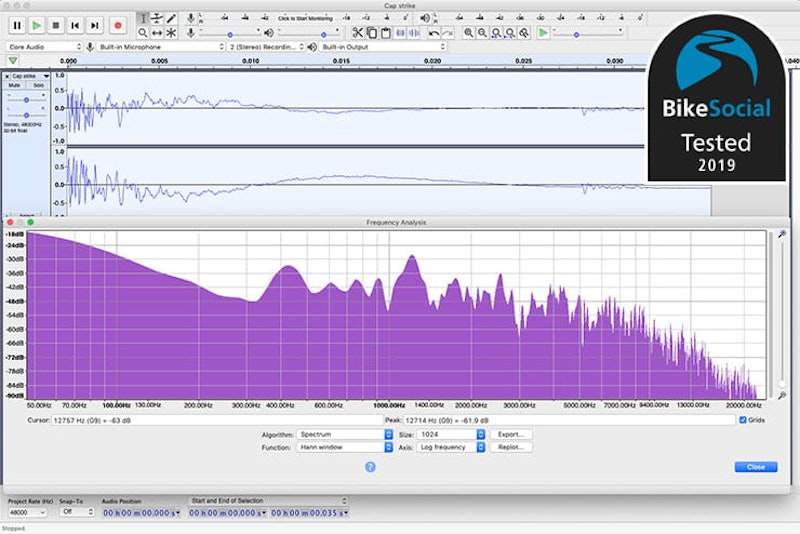Image resolution: width=800 pixels, height=534 pixels.
Task: Toggle Mute on Cap strike track
Action: [14, 85]
